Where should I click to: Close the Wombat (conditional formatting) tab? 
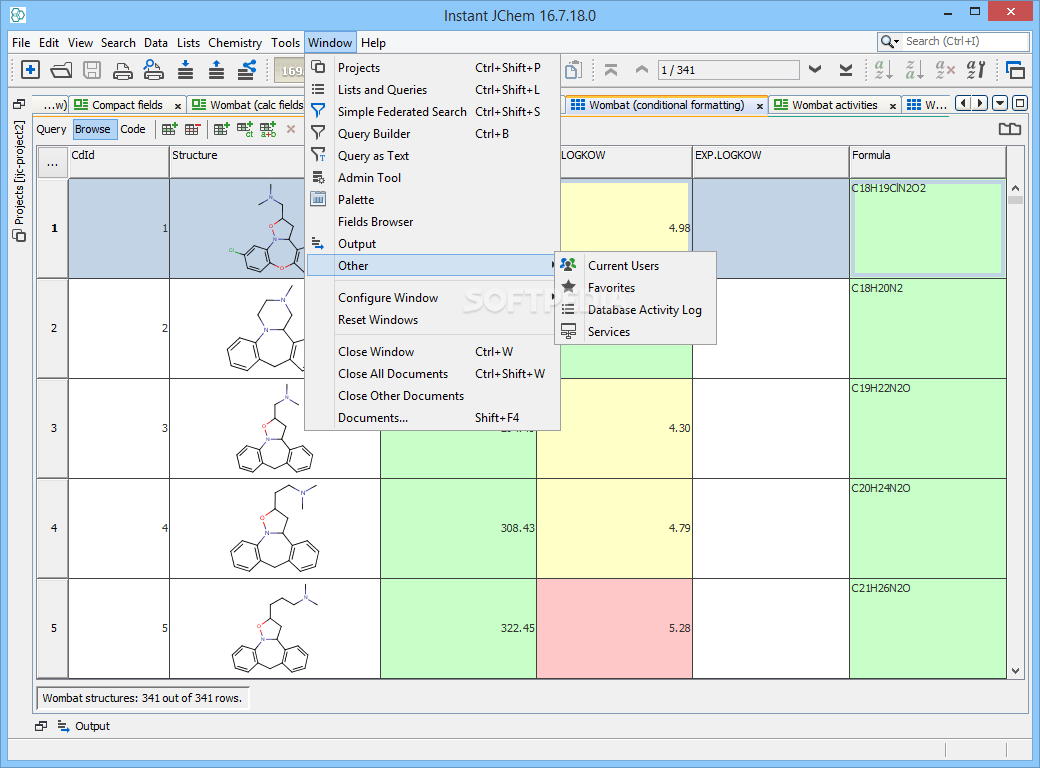pyautogui.click(x=759, y=106)
